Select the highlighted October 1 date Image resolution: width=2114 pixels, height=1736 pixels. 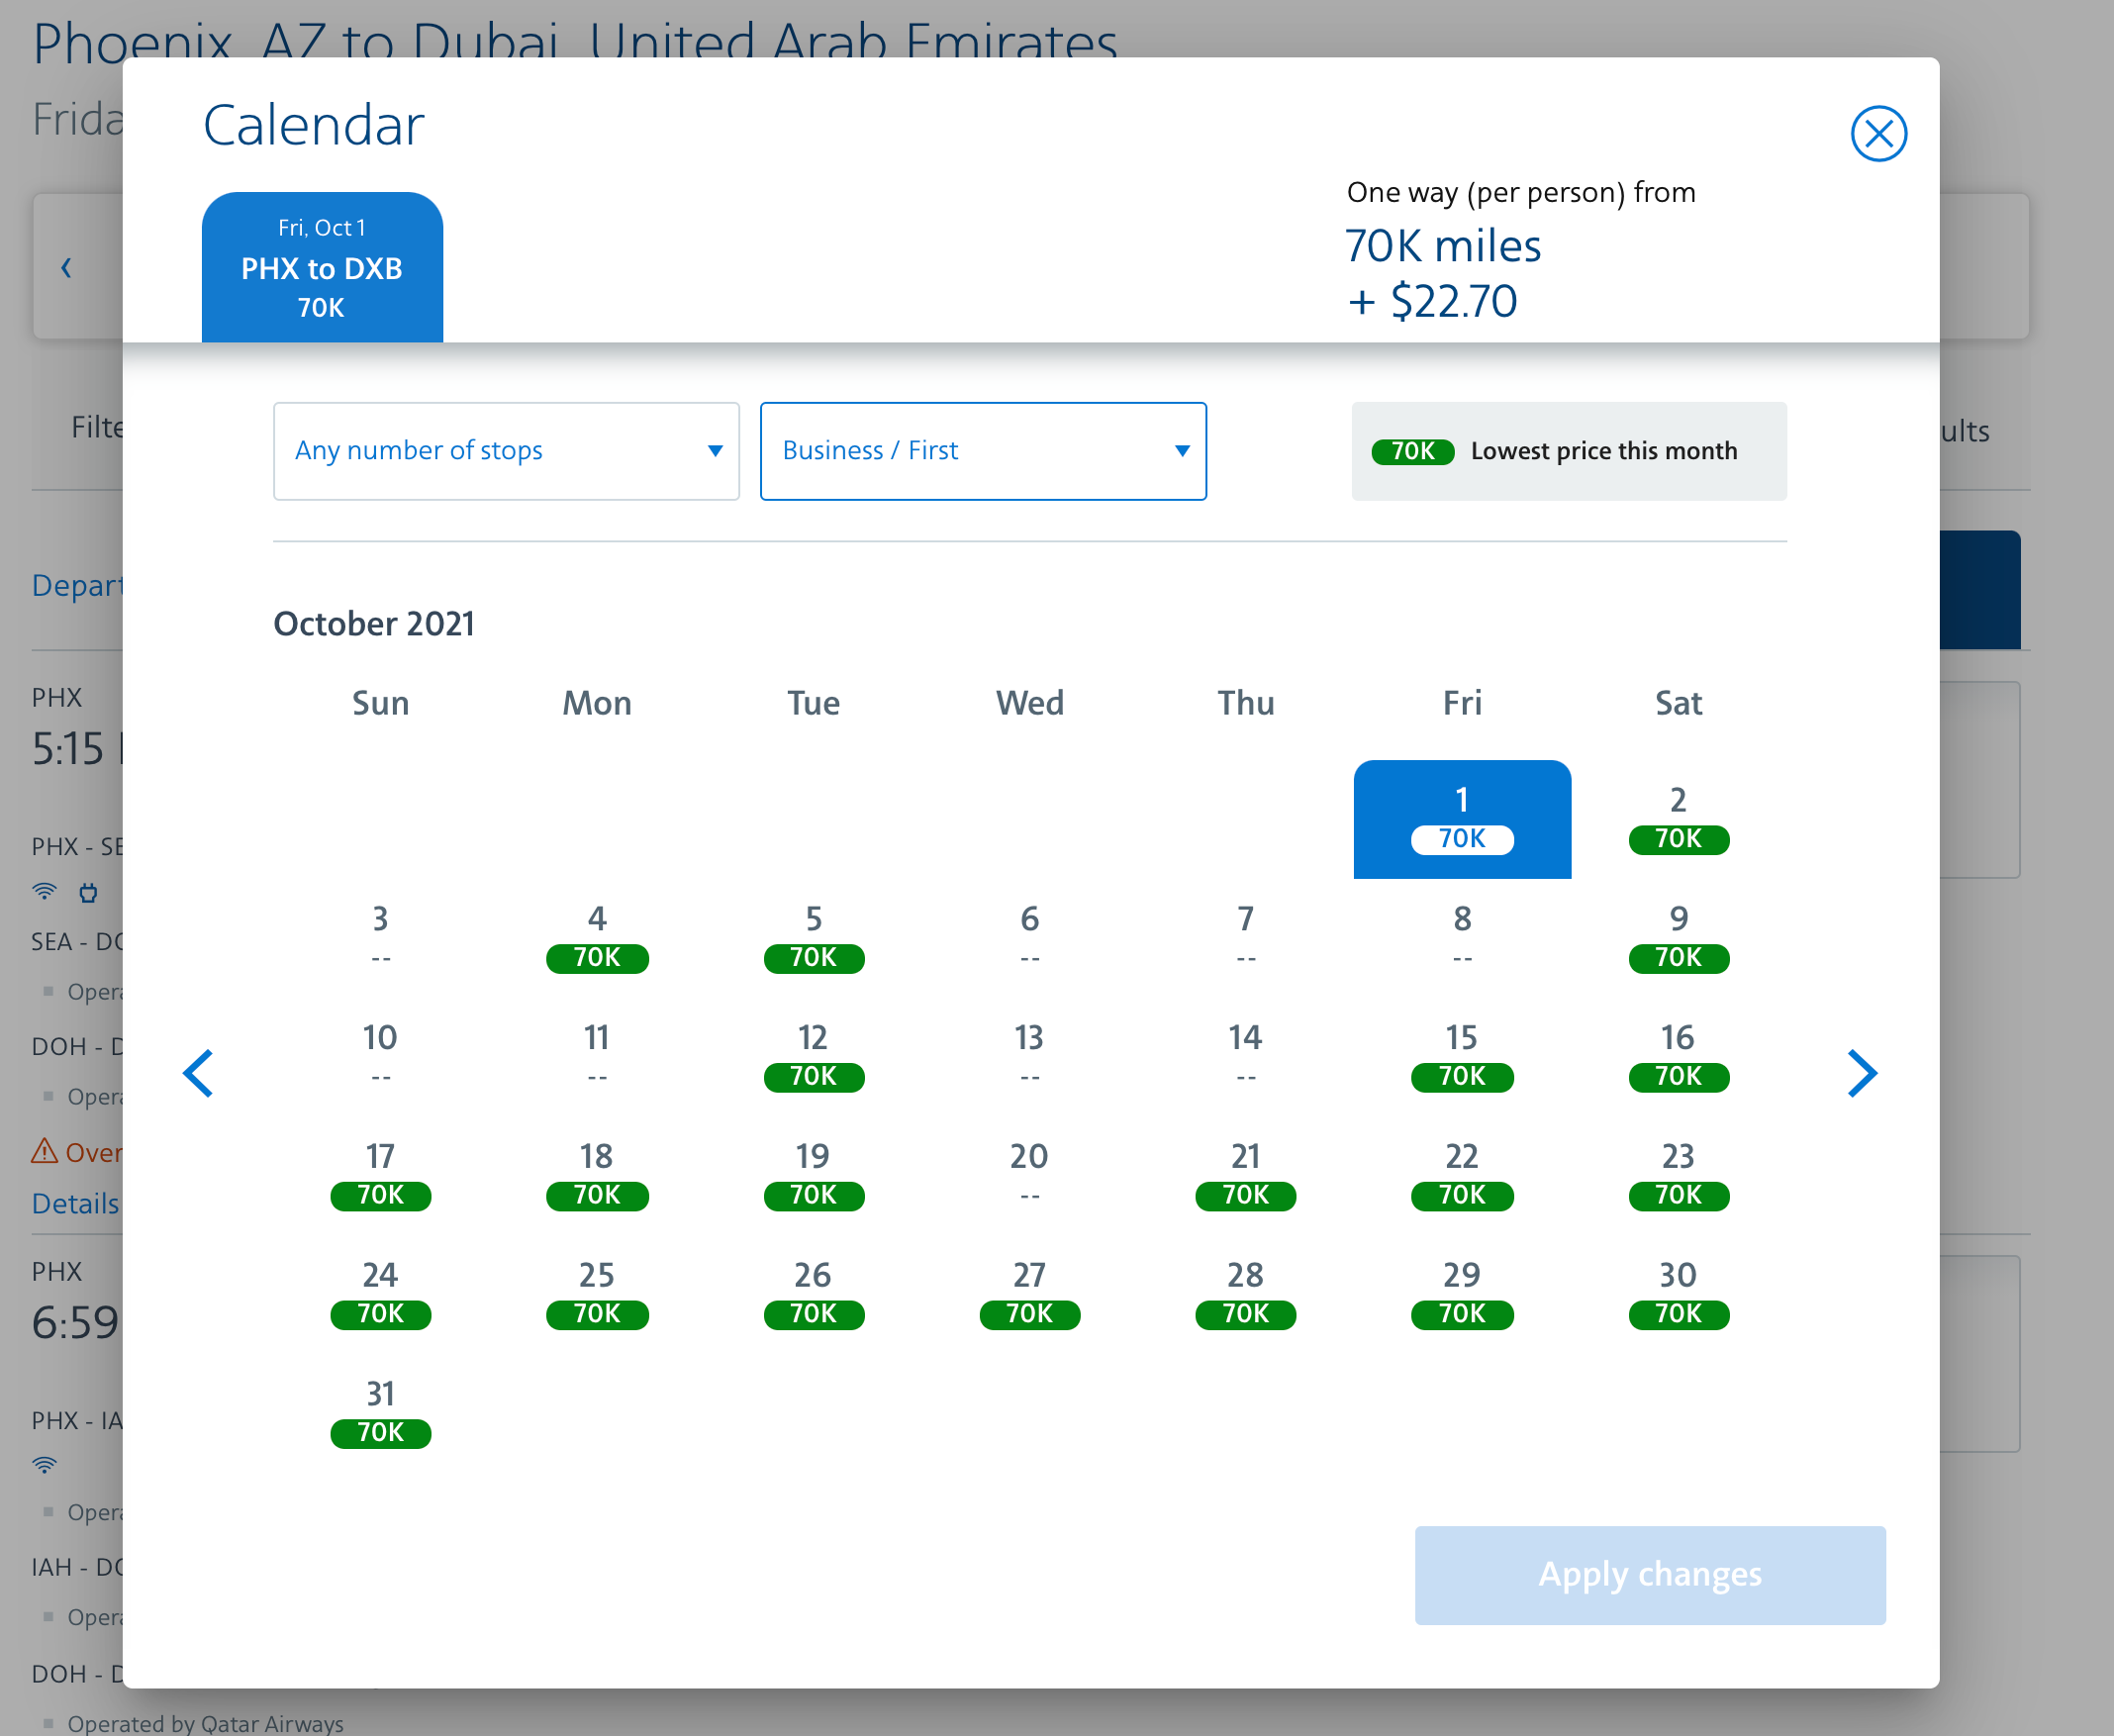pyautogui.click(x=1461, y=819)
